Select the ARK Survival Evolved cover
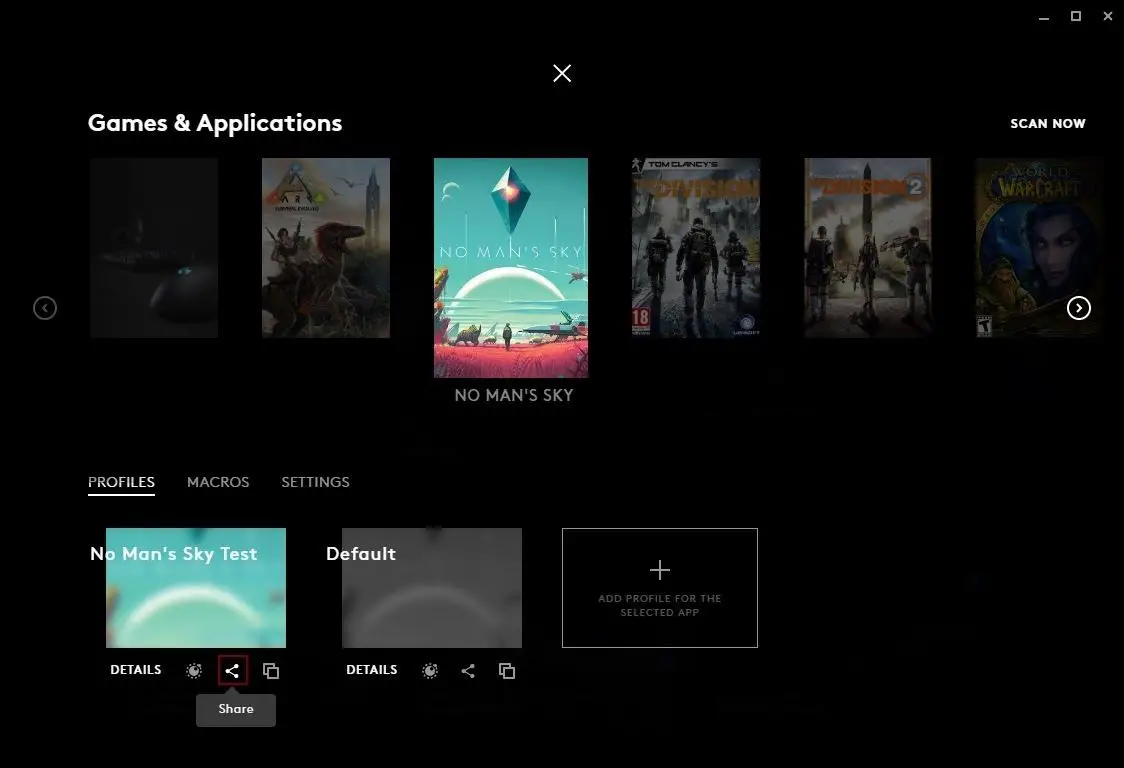The width and height of the screenshot is (1124, 768). click(x=326, y=248)
